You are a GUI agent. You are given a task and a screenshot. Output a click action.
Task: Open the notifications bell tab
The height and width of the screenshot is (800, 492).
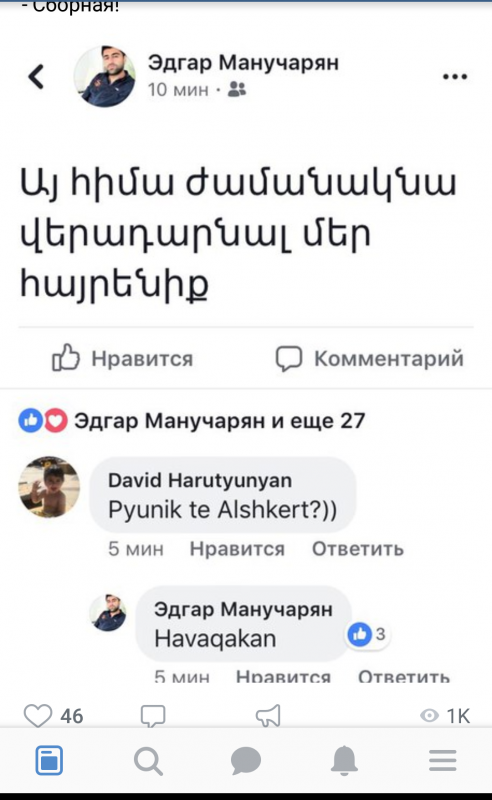[345, 761]
